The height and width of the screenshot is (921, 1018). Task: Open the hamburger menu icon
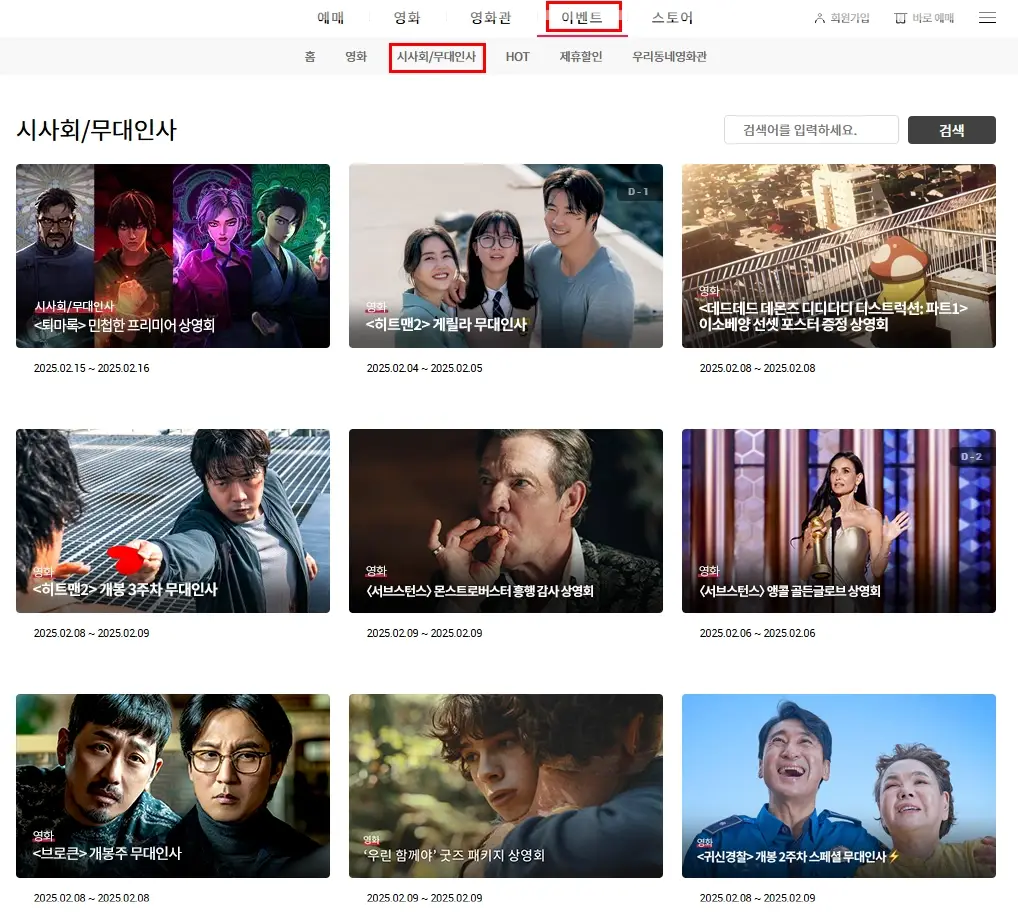tap(987, 18)
